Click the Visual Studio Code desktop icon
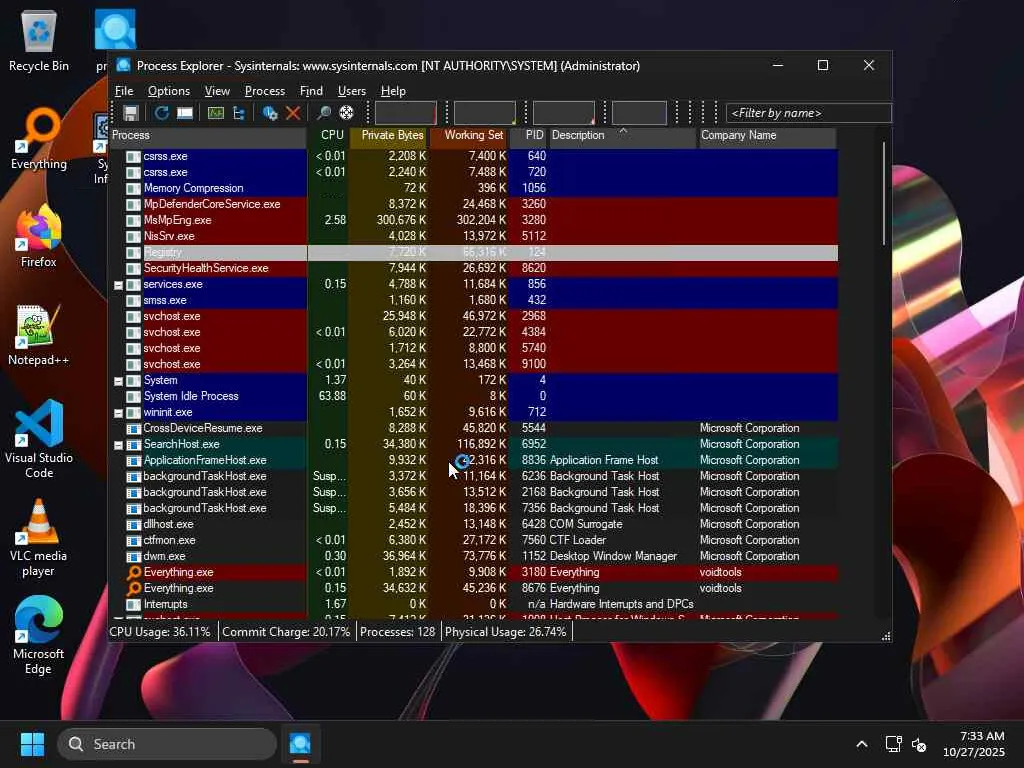Viewport: 1024px width, 768px height. [39, 439]
